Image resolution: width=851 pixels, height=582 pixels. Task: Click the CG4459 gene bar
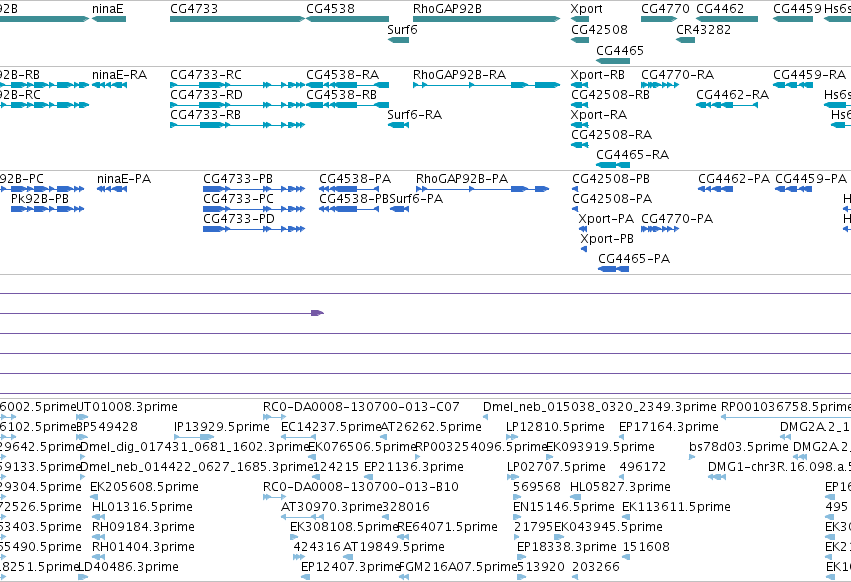[793, 19]
